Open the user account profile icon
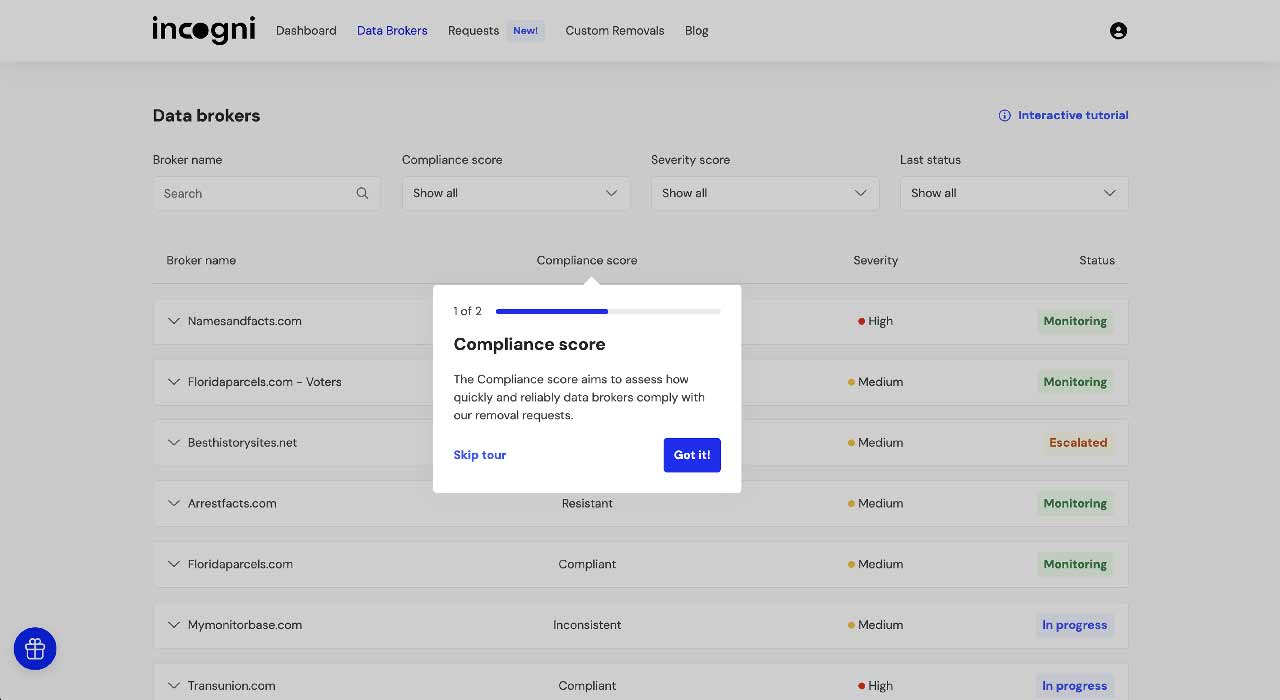Image resolution: width=1280 pixels, height=700 pixels. pyautogui.click(x=1119, y=31)
